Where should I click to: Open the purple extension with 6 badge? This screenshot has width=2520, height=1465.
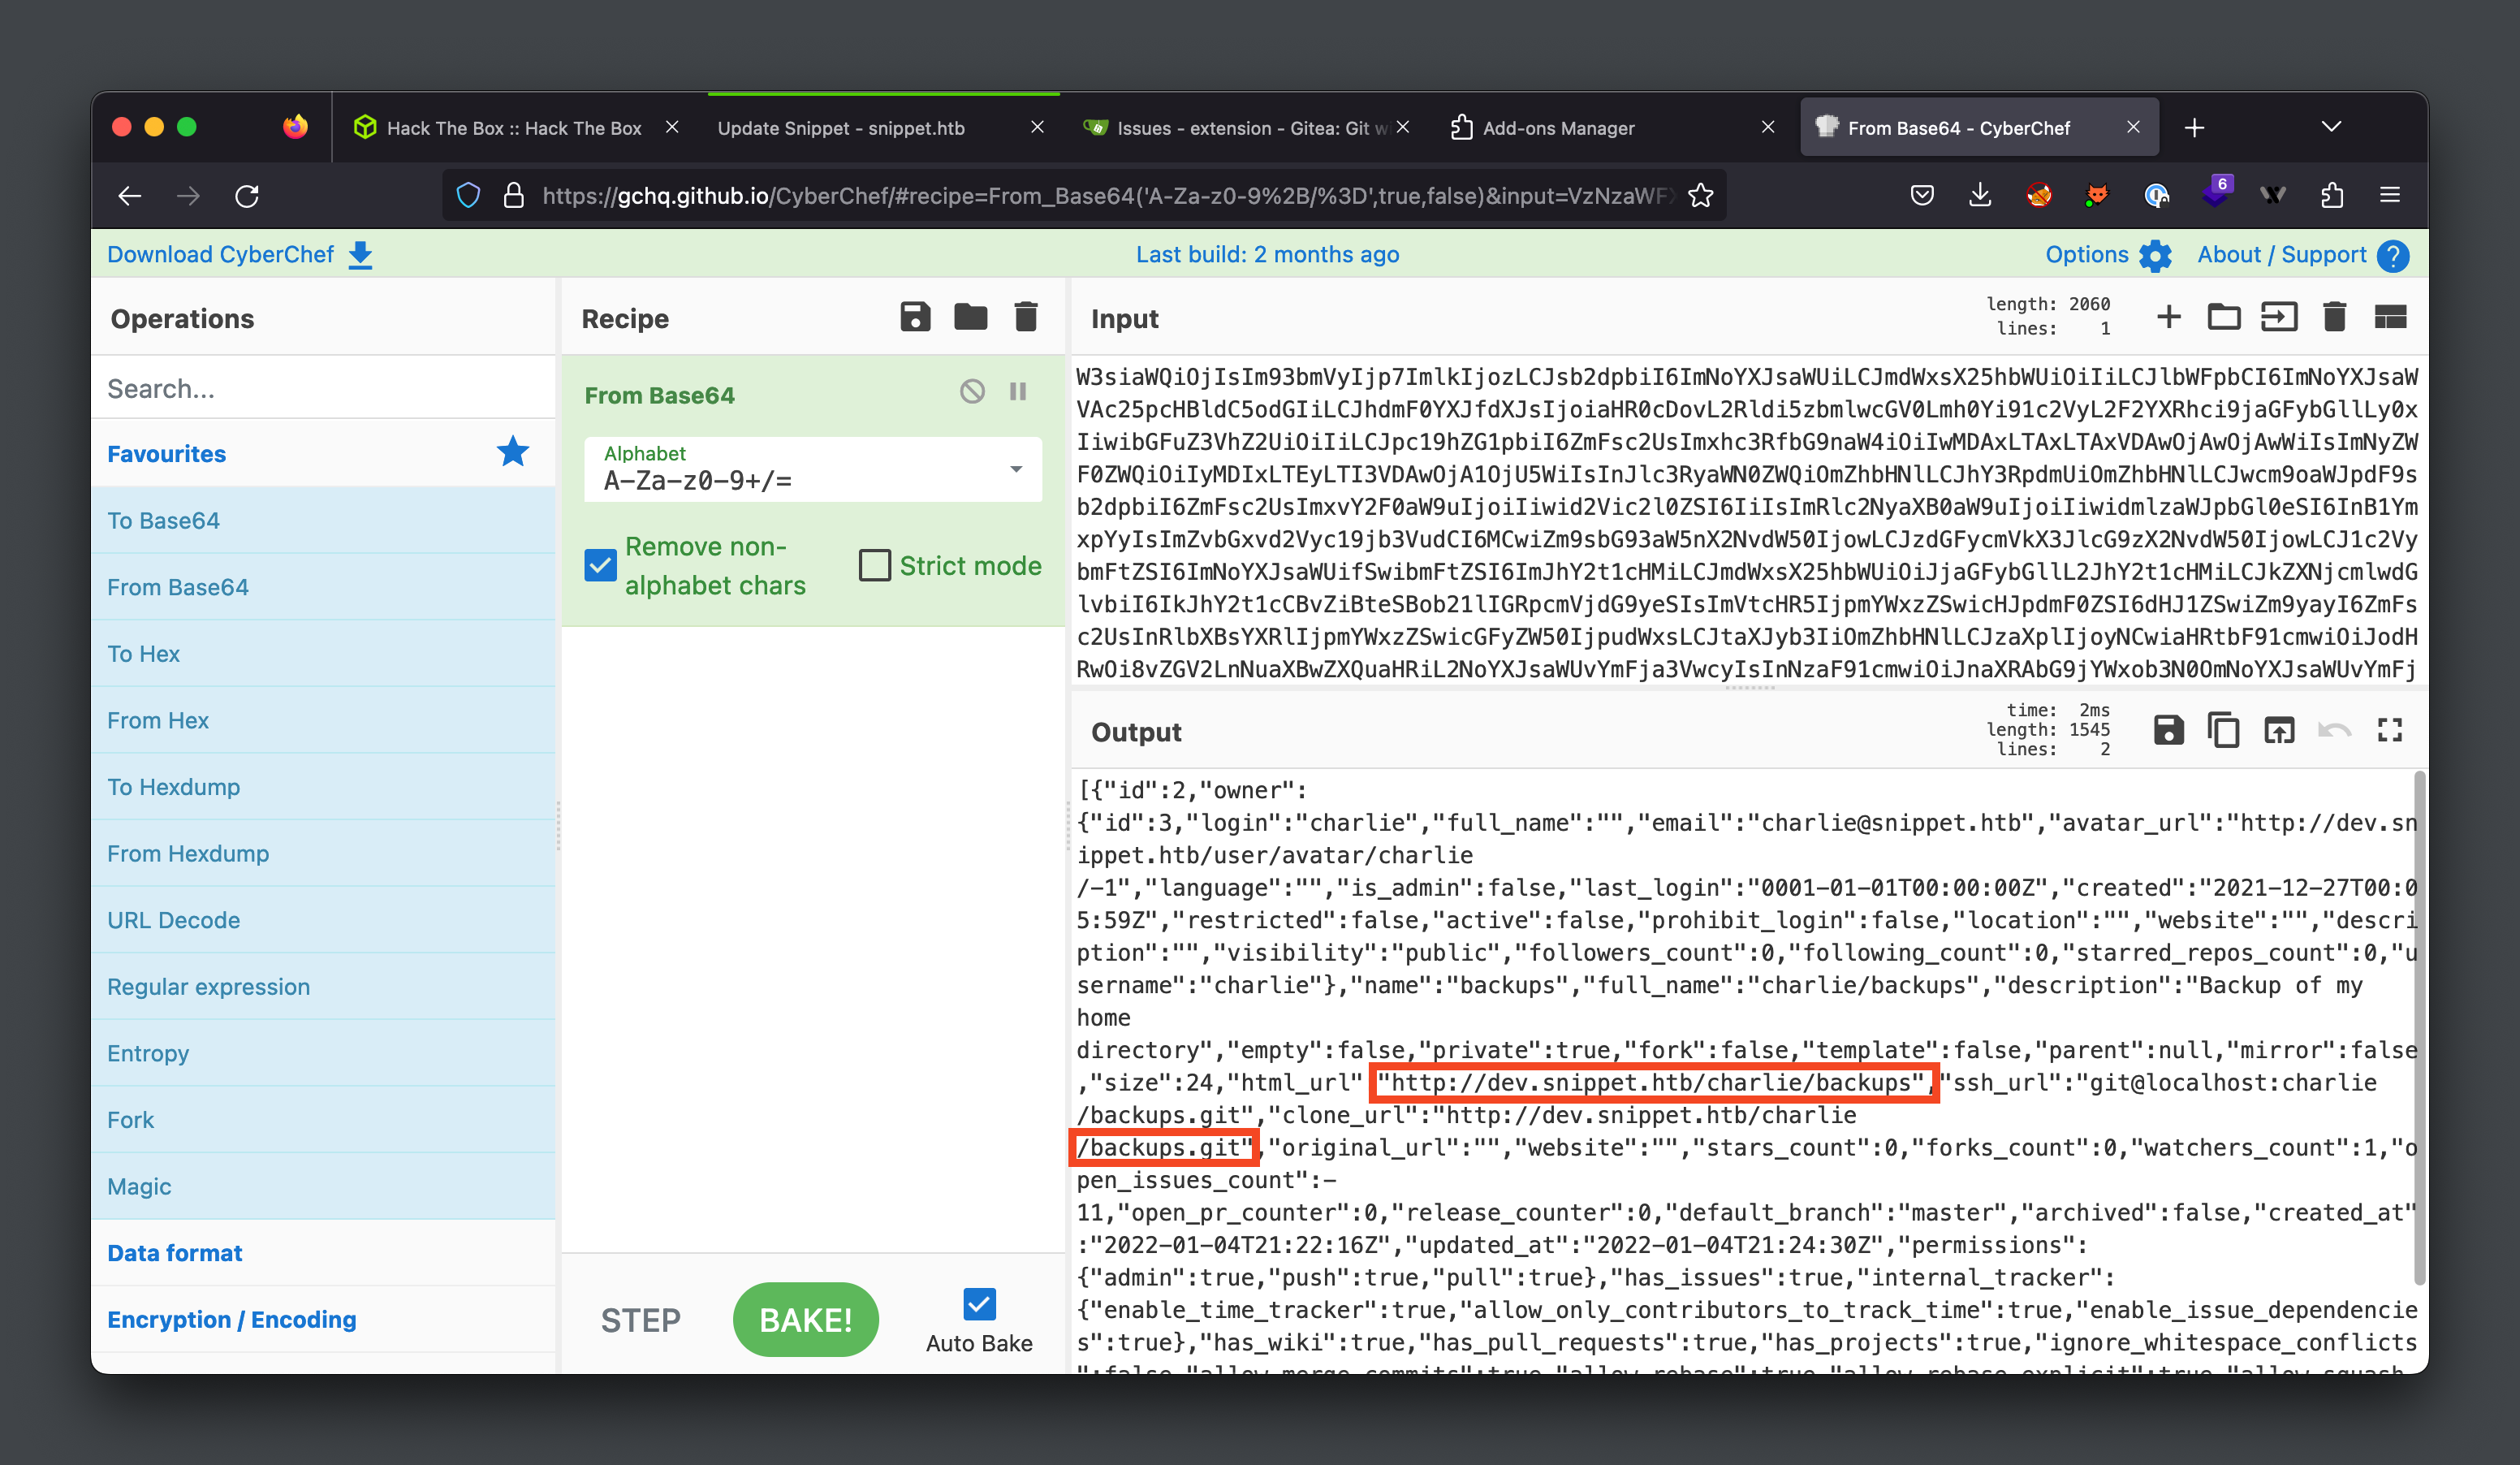[2216, 191]
